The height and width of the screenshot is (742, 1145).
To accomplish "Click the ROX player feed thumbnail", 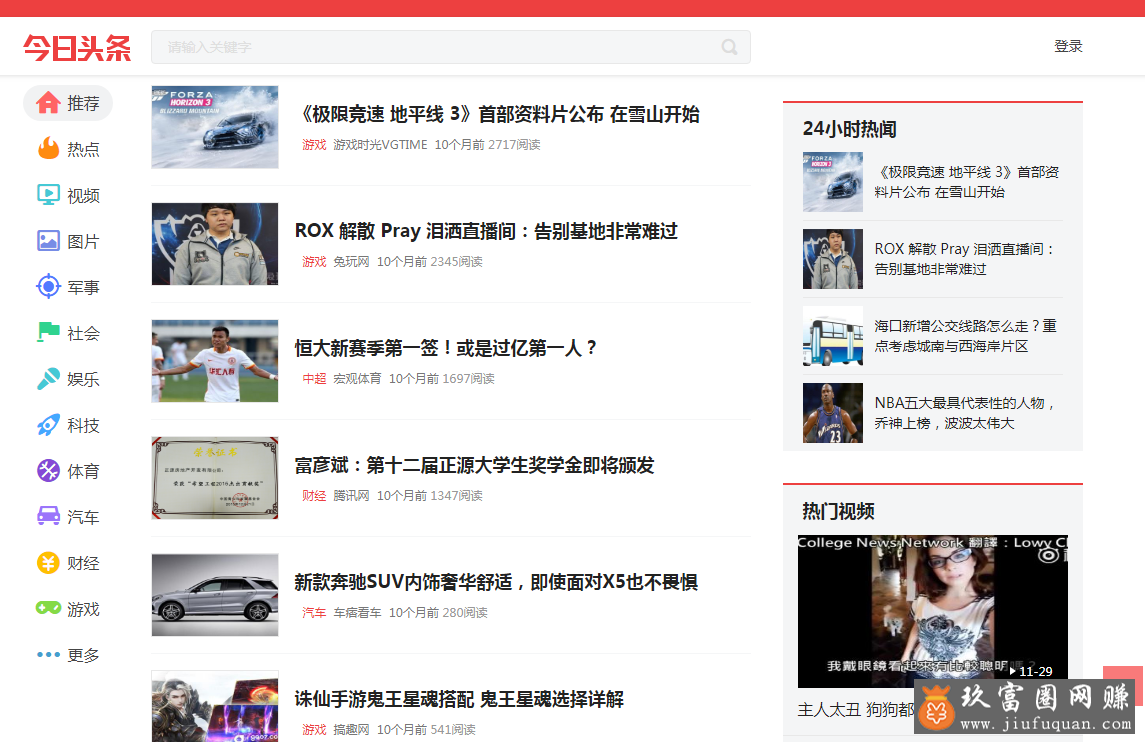I will tap(215, 244).
